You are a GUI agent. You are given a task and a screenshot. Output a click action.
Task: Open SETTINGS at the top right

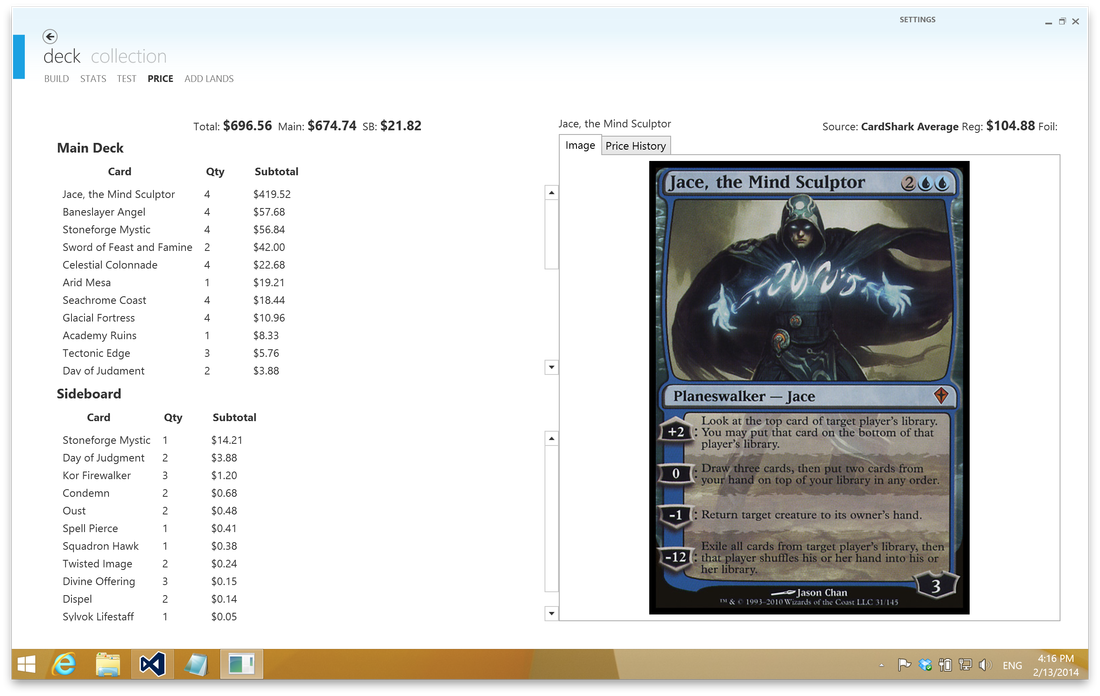917,19
